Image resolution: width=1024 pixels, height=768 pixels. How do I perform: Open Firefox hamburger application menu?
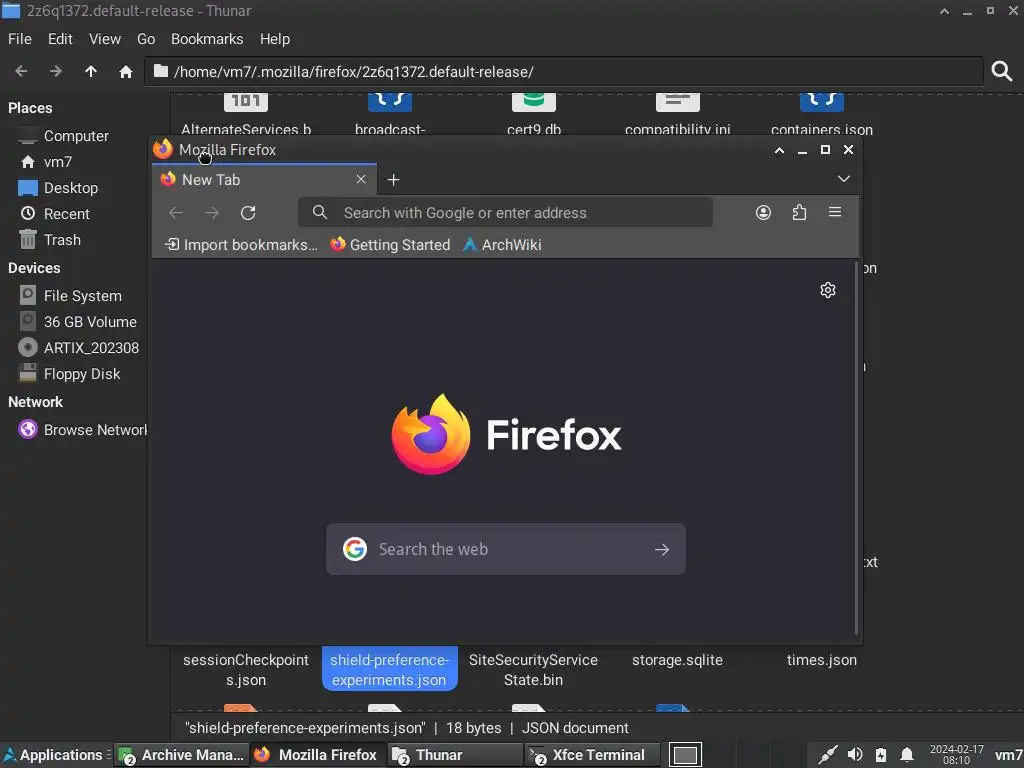835,212
